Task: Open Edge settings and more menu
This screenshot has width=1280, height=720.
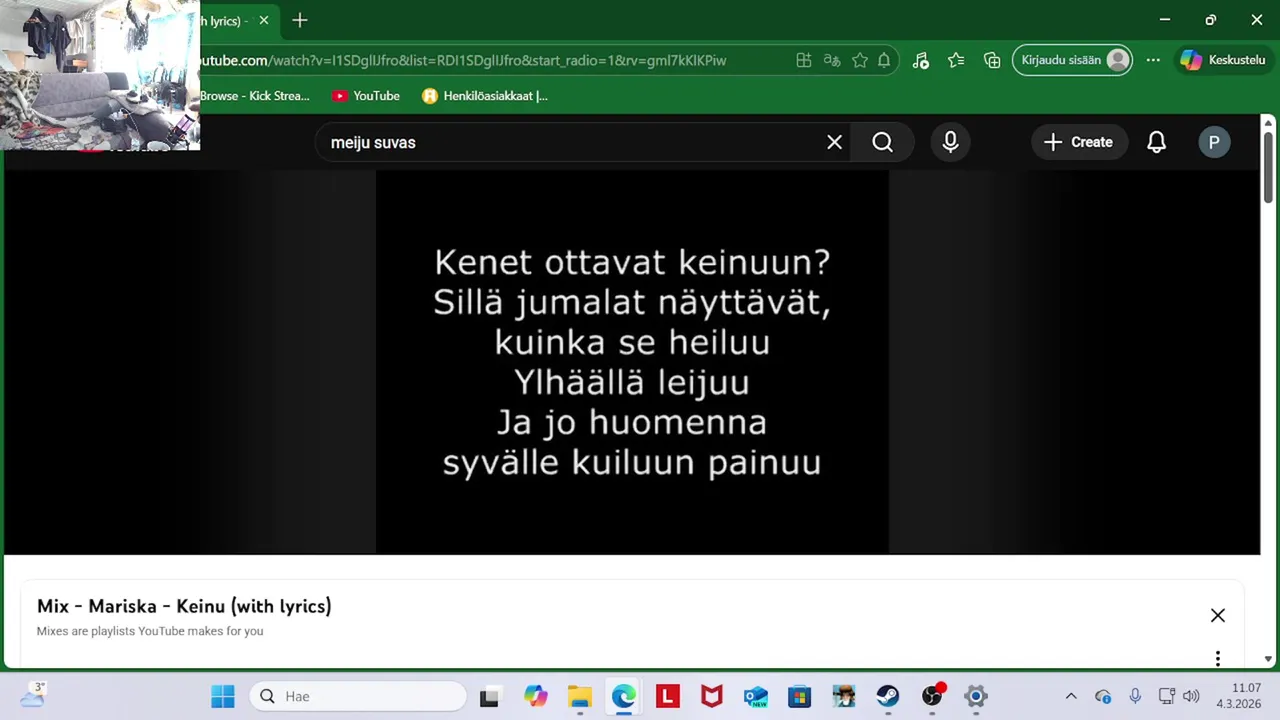Action: 1153,60
